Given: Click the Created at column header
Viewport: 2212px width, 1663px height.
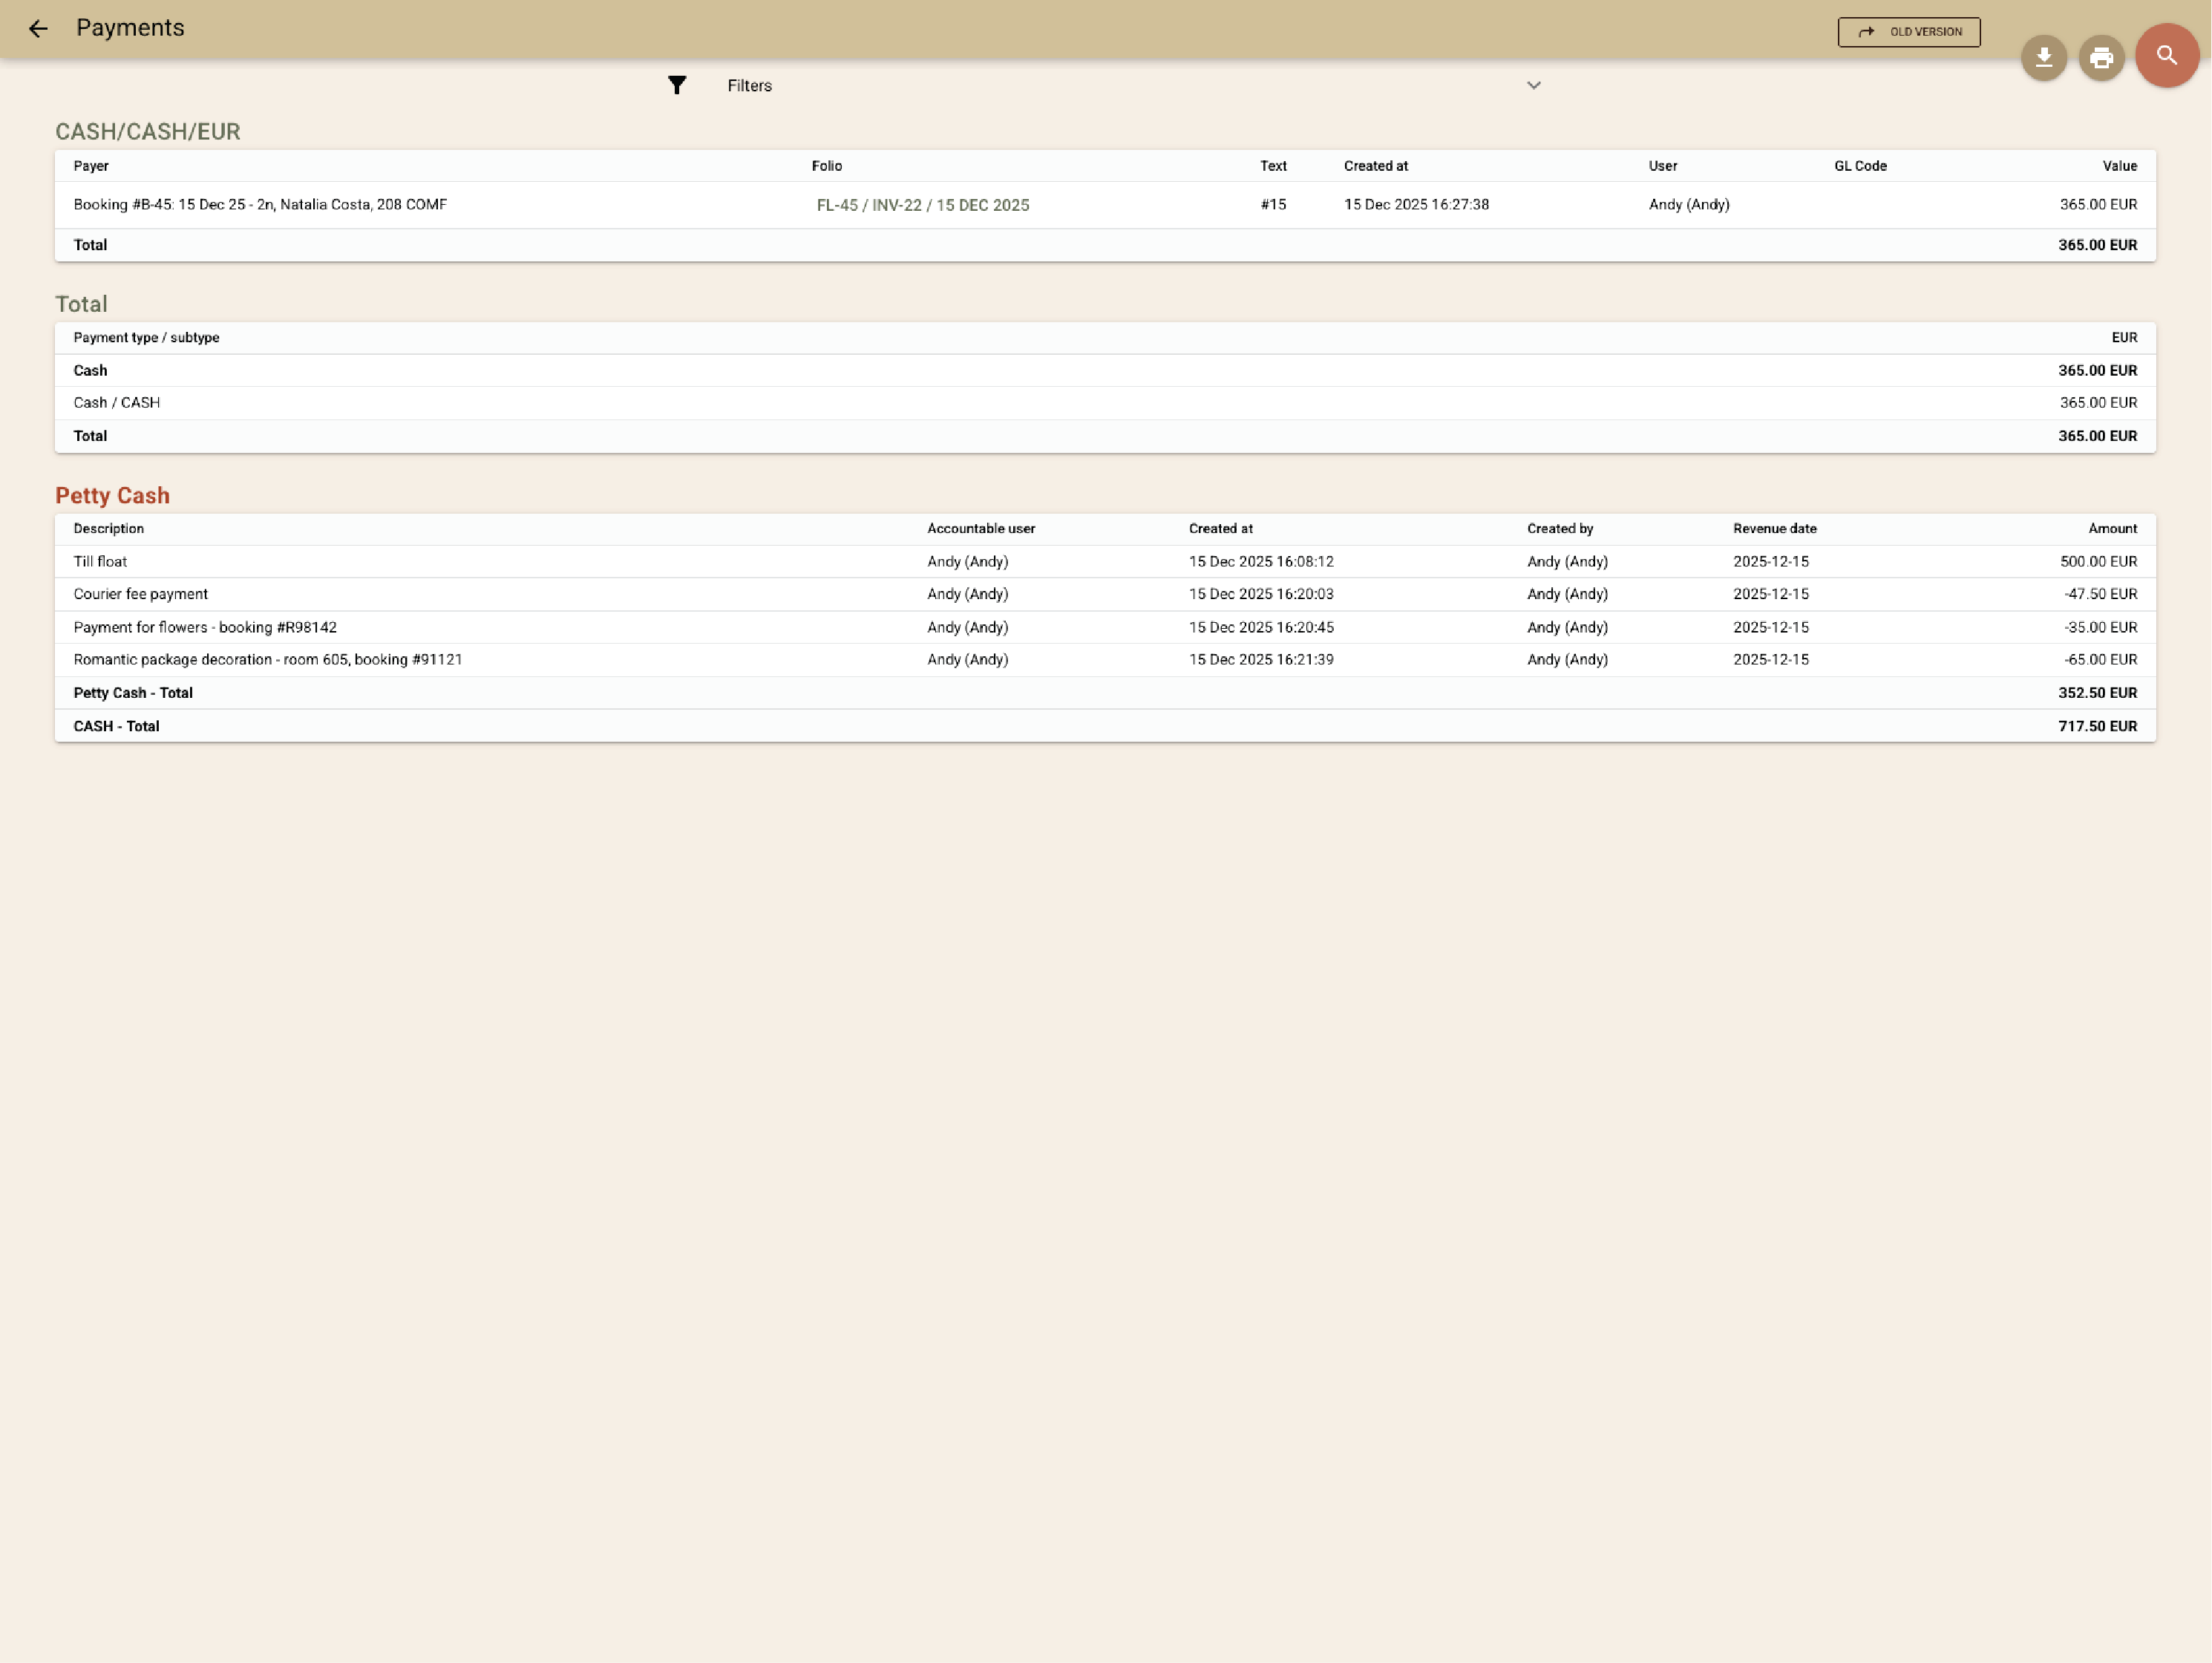Looking at the screenshot, I should point(1375,166).
